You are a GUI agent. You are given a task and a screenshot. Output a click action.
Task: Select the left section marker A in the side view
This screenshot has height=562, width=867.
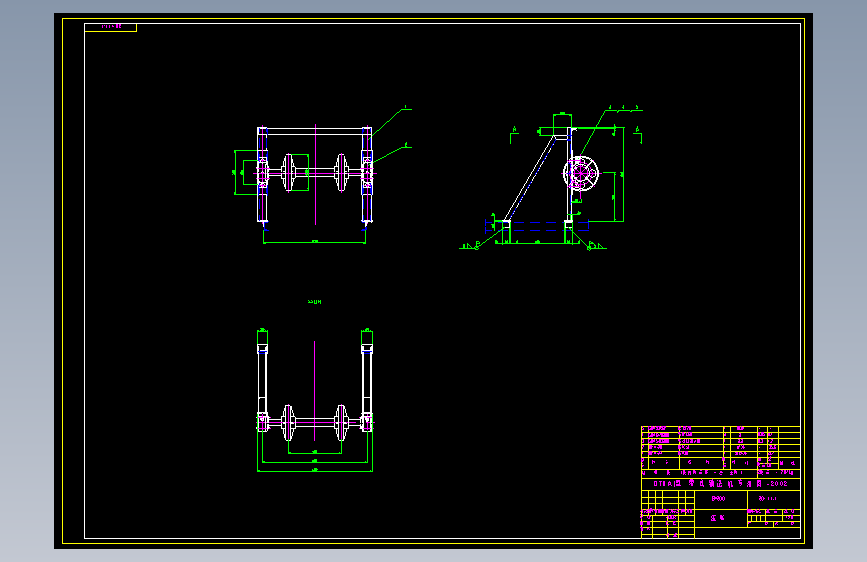coord(514,135)
